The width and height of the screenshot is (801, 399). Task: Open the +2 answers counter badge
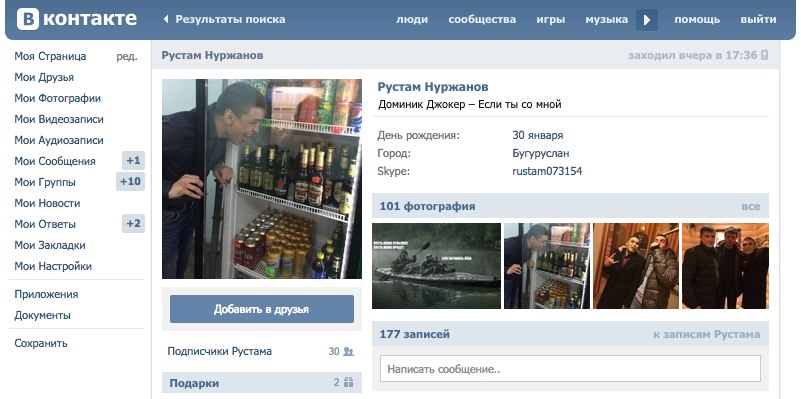(x=133, y=224)
